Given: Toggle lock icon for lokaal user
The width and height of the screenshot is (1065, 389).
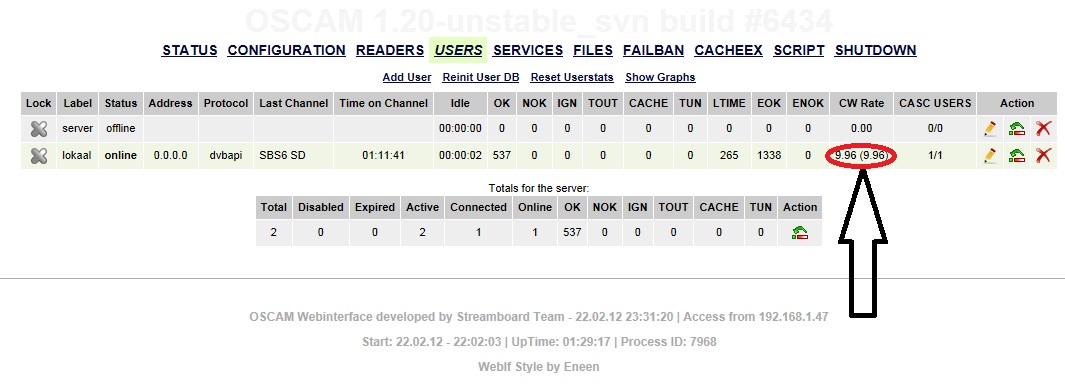Looking at the screenshot, I should click(39, 155).
